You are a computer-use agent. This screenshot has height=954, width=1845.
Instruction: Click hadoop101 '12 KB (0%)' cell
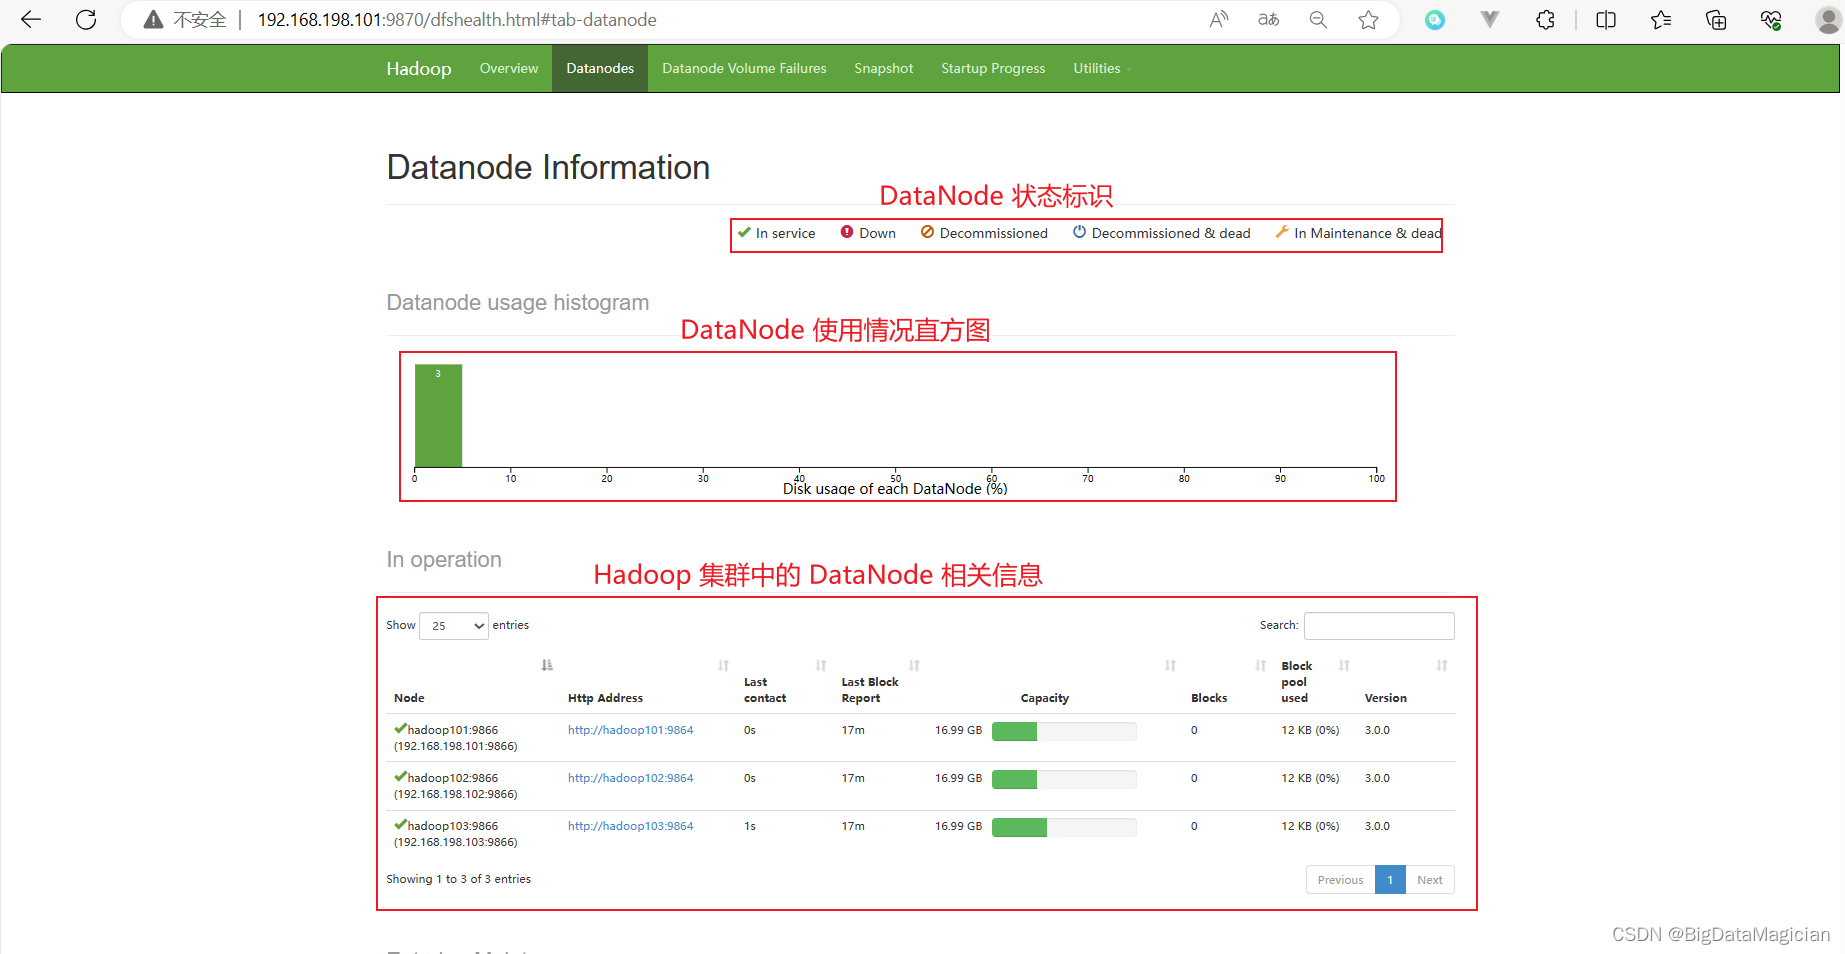click(1310, 730)
